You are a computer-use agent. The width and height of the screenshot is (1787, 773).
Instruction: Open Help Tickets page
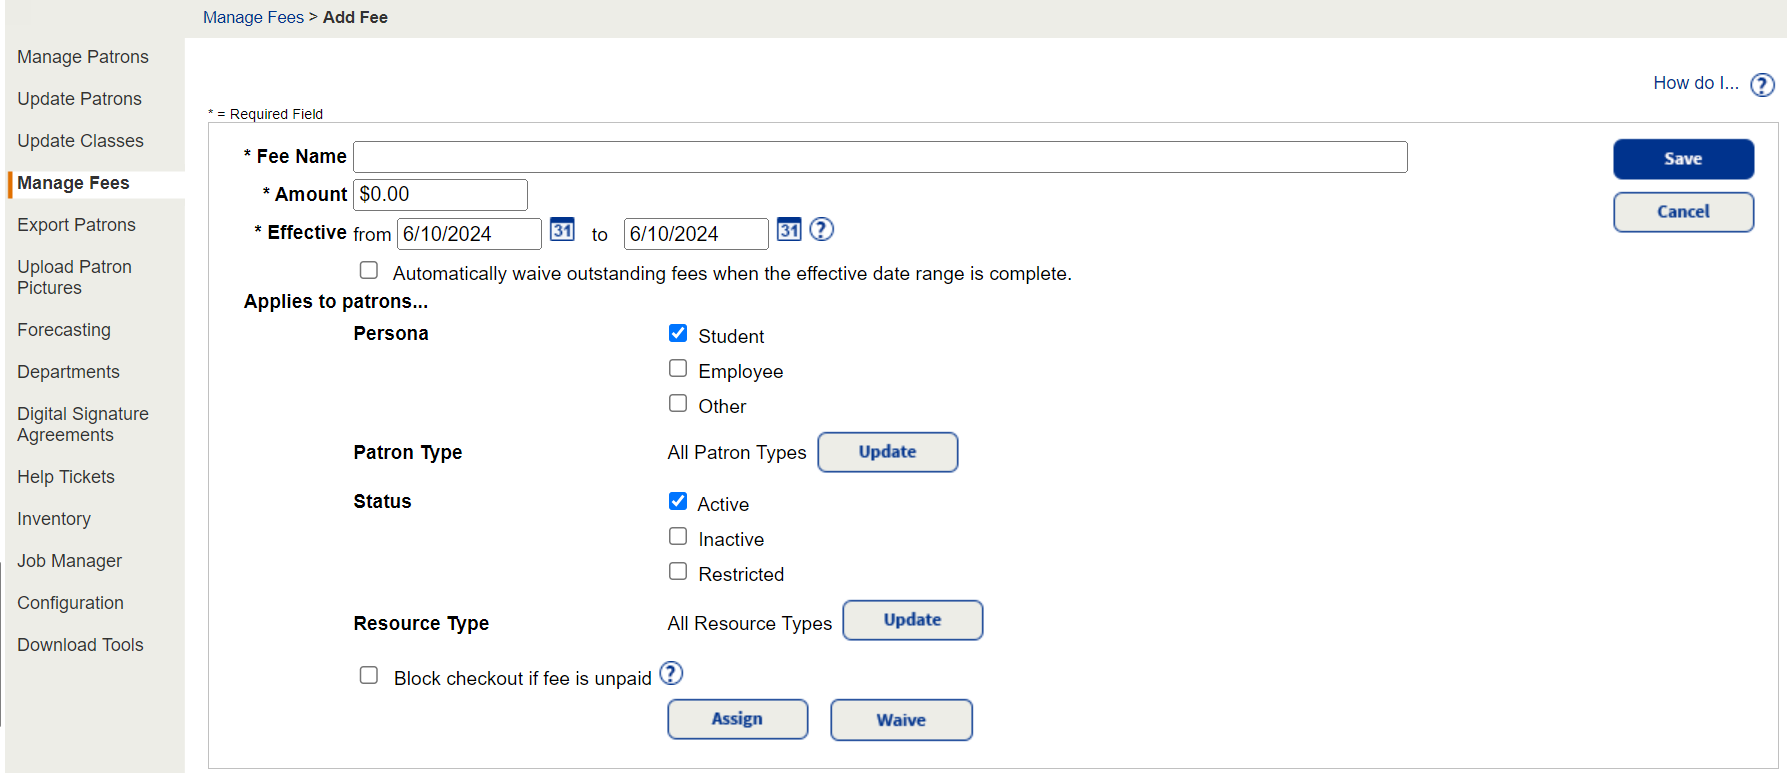pyautogui.click(x=66, y=477)
